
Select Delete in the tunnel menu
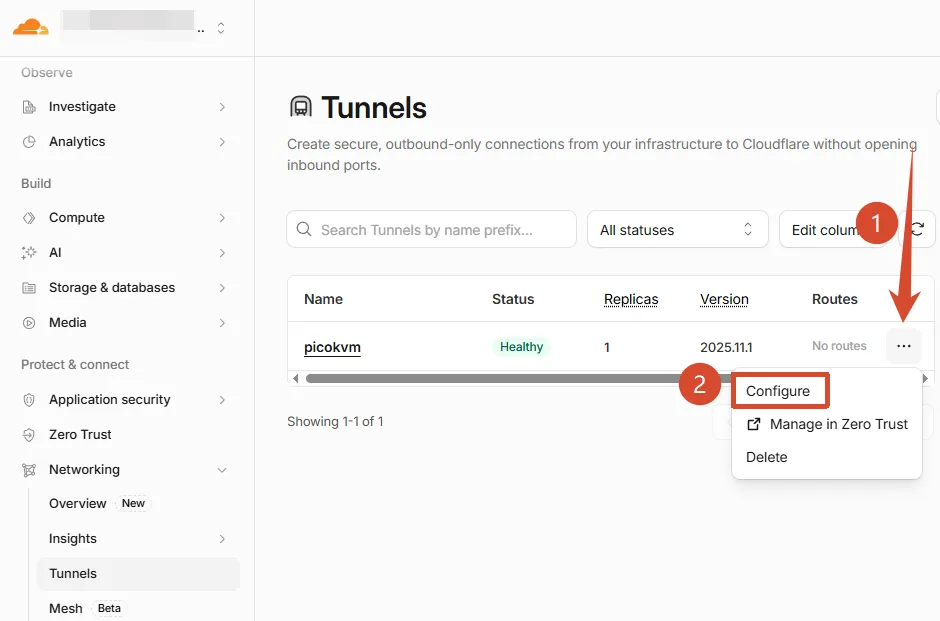(x=767, y=457)
